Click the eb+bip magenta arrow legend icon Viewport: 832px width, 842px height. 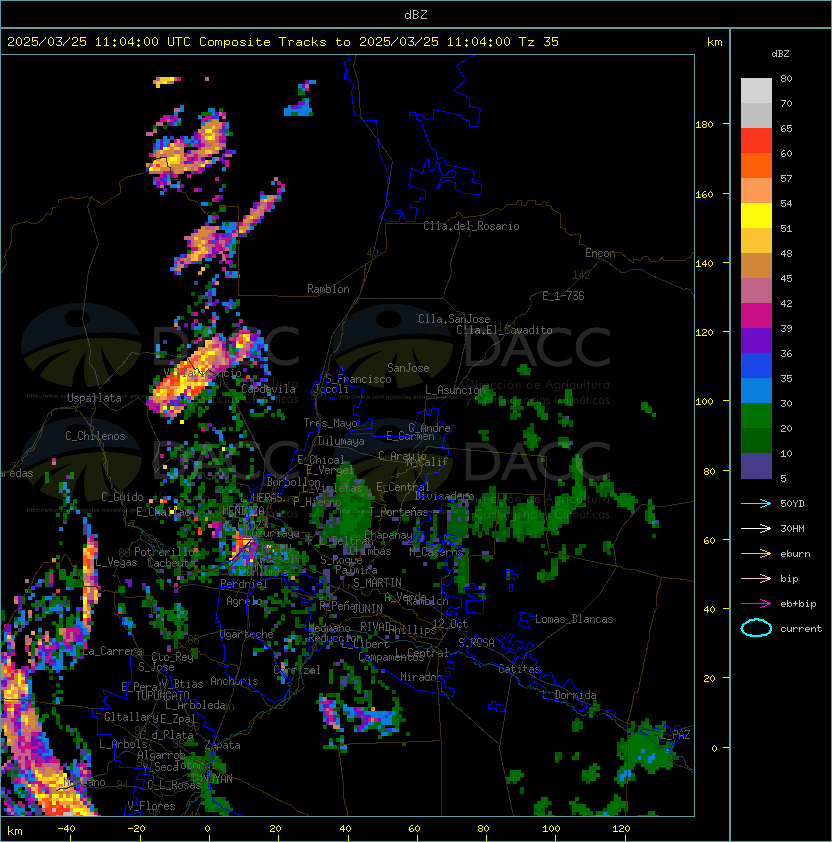pyautogui.click(x=756, y=604)
